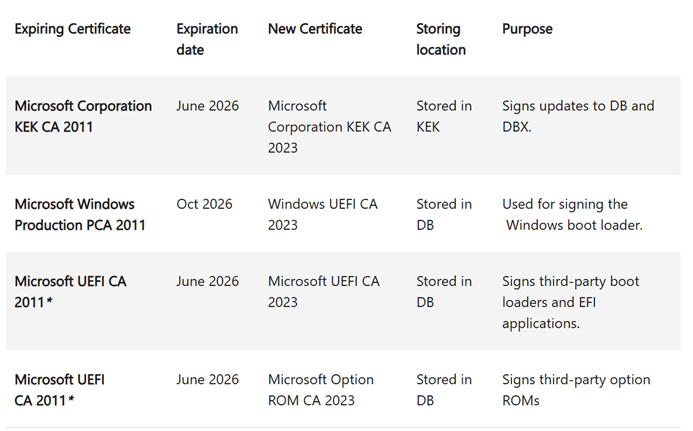Click the Oct 2026 expiration date
This screenshot has width=693, height=431.
[x=204, y=204]
